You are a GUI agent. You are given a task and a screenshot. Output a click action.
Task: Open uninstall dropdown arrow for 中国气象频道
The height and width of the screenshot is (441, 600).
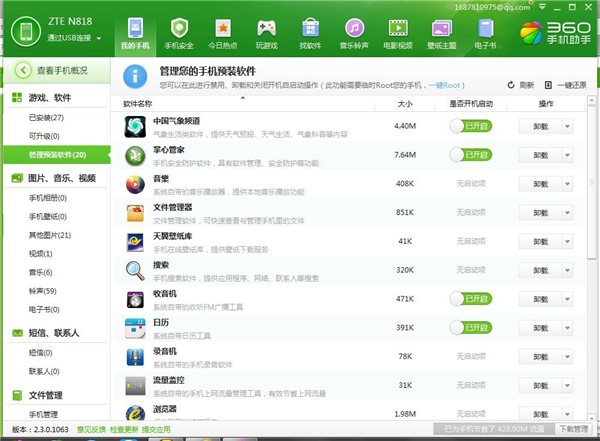coord(567,126)
